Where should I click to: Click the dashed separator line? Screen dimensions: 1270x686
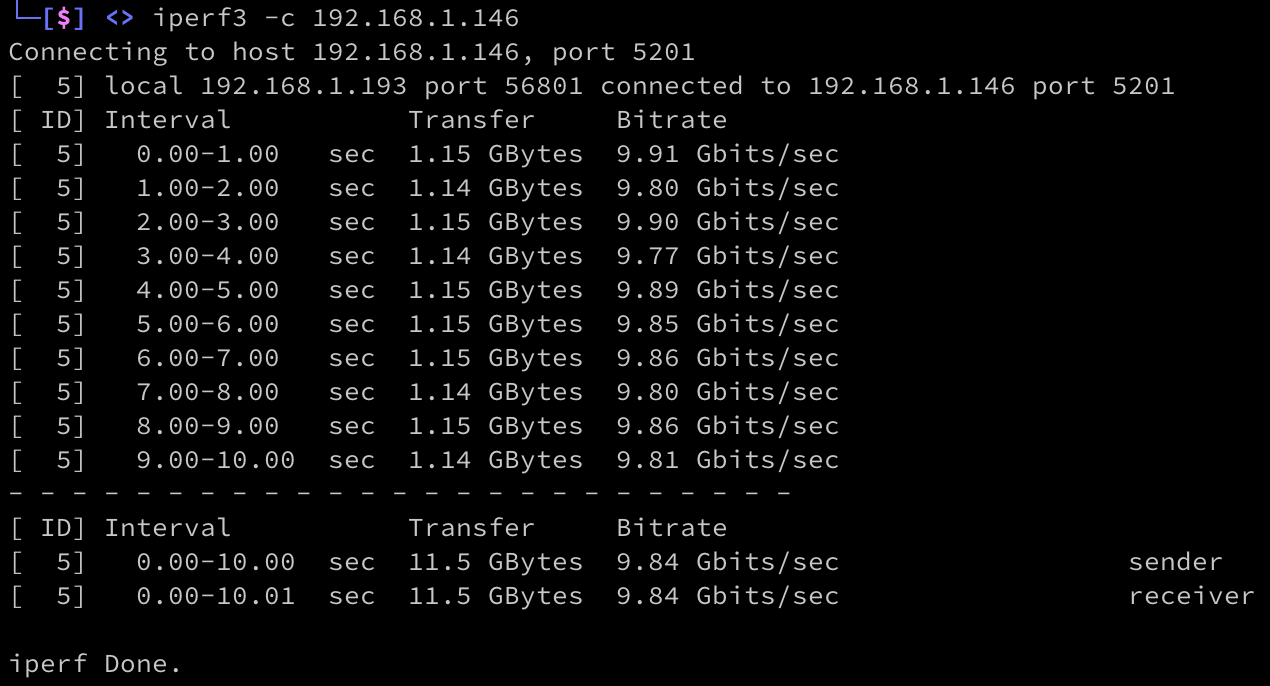click(400, 494)
